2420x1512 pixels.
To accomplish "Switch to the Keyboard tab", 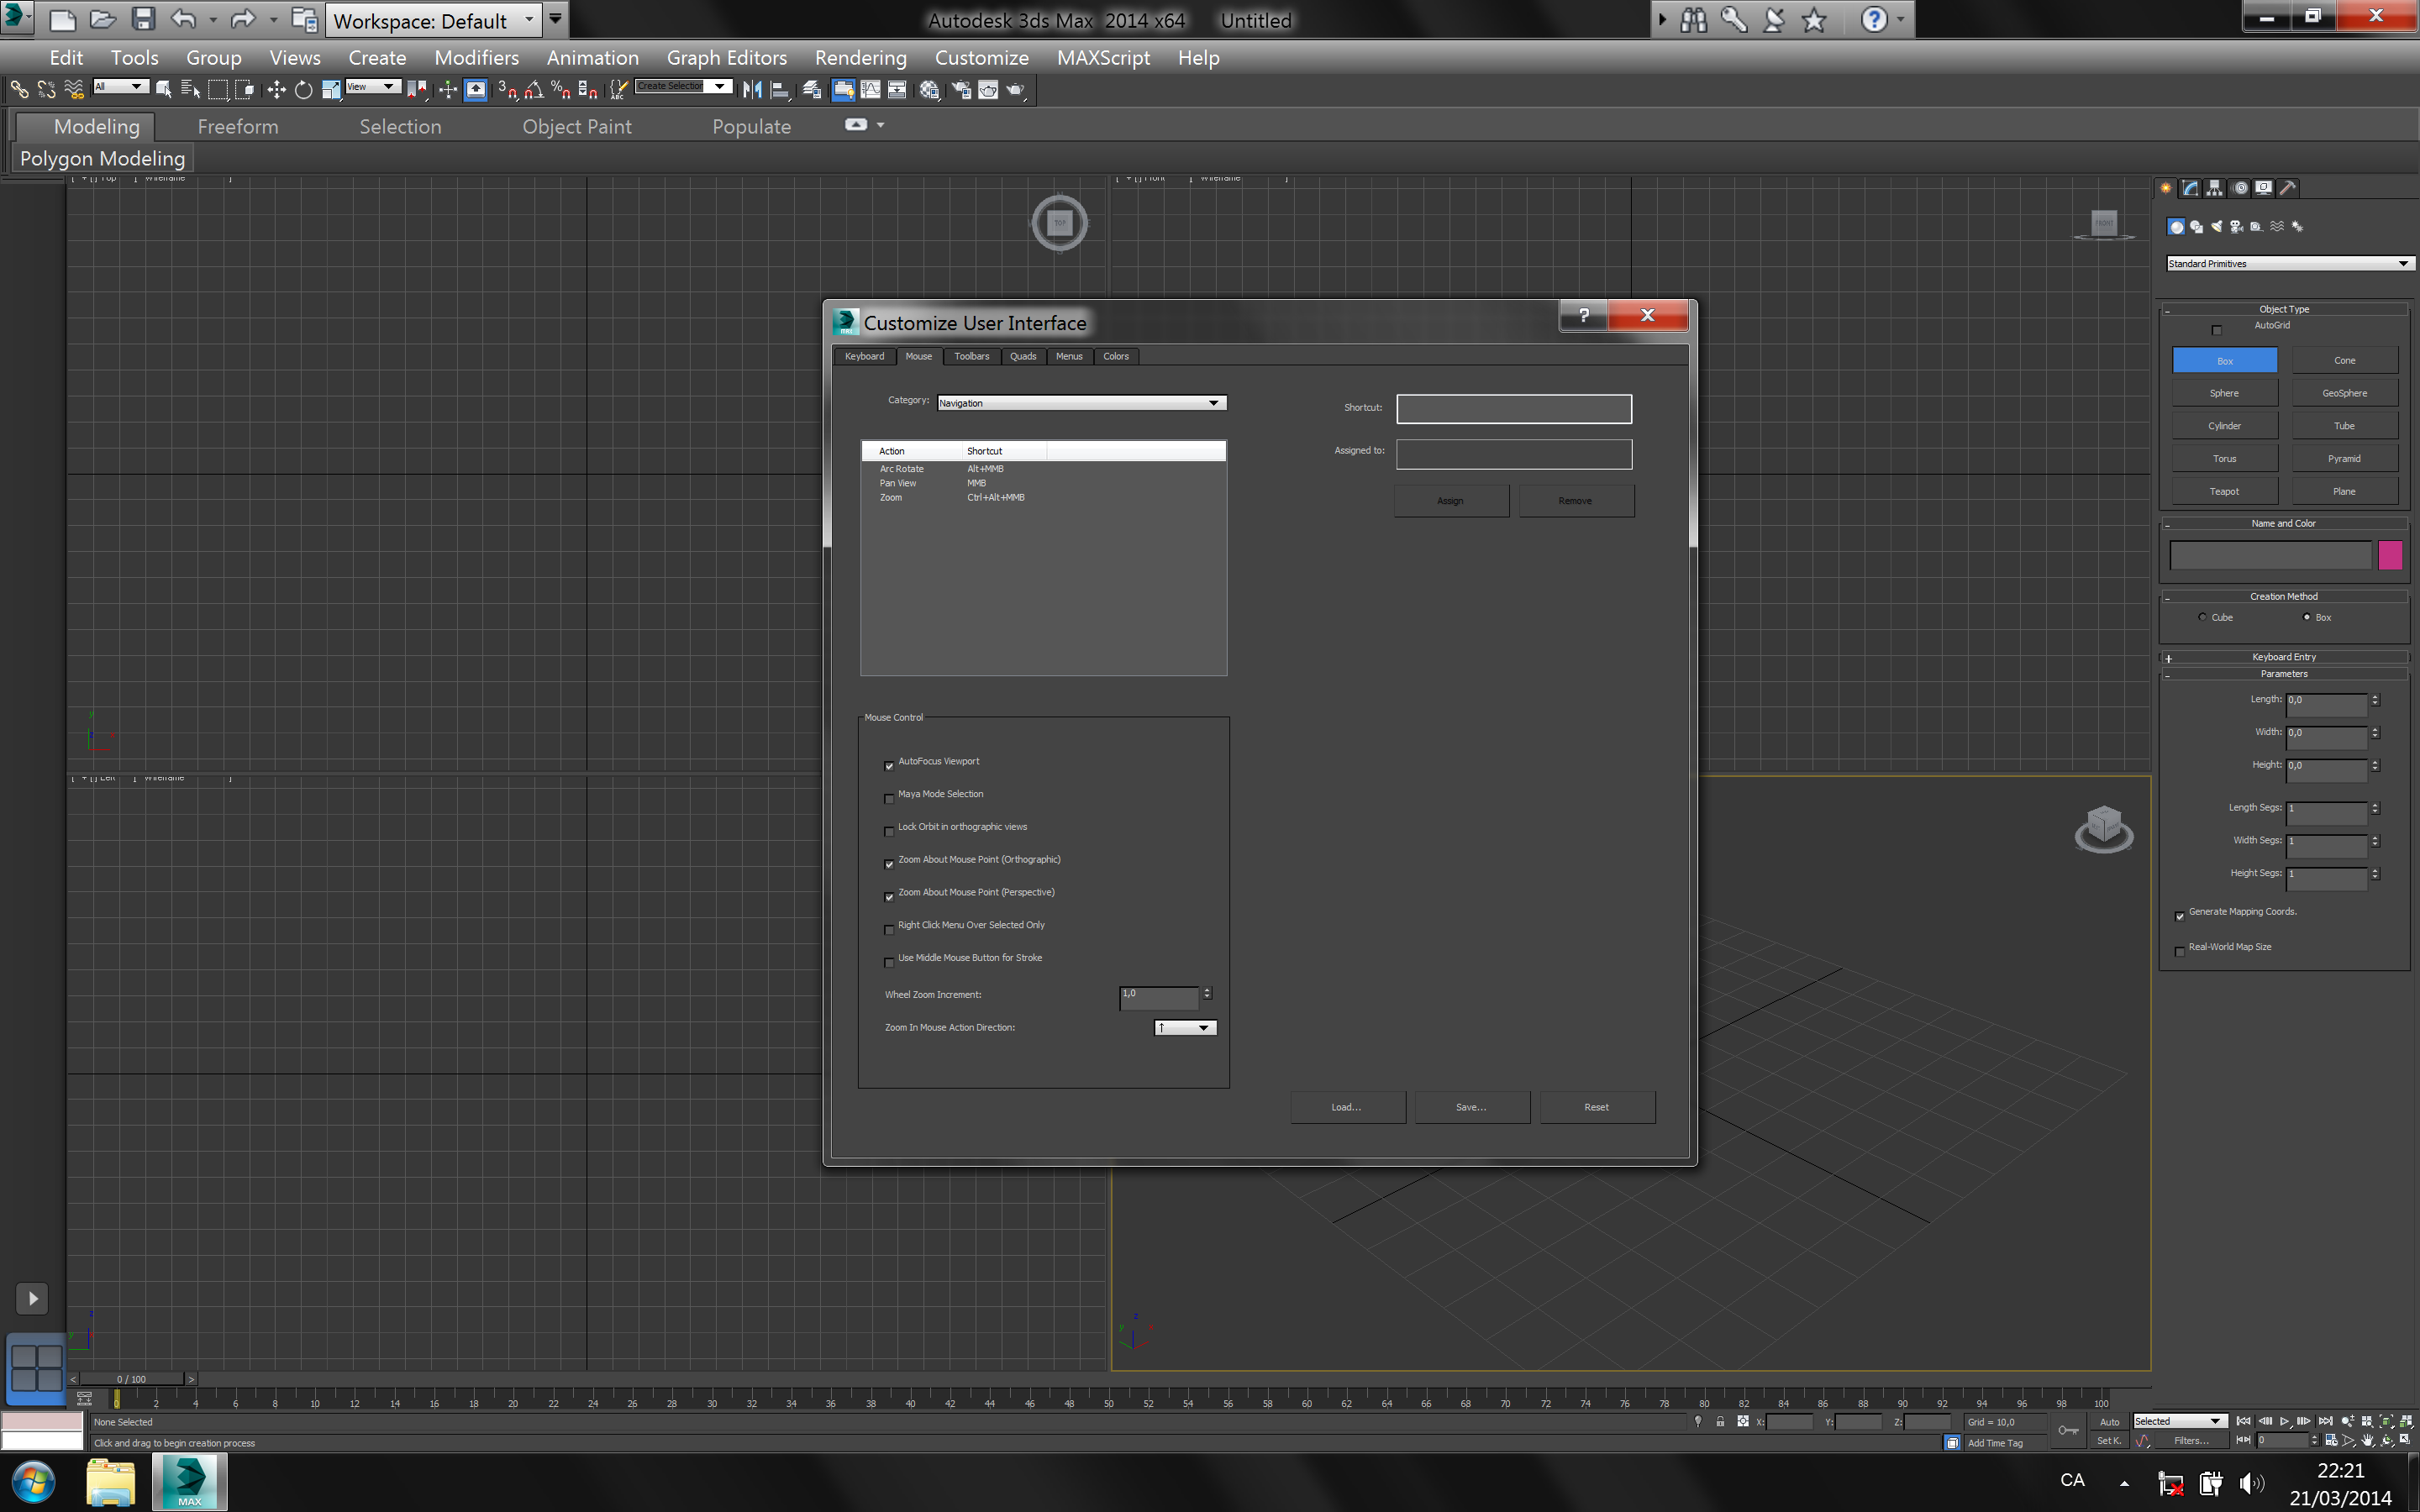I will tap(864, 357).
